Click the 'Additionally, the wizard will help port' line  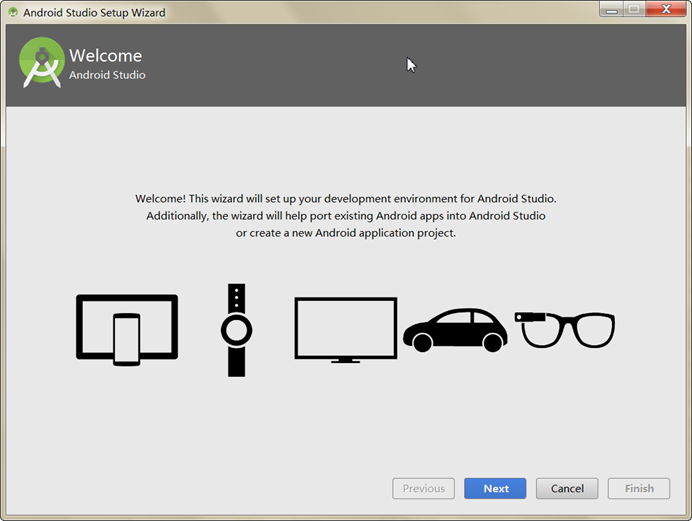345,216
